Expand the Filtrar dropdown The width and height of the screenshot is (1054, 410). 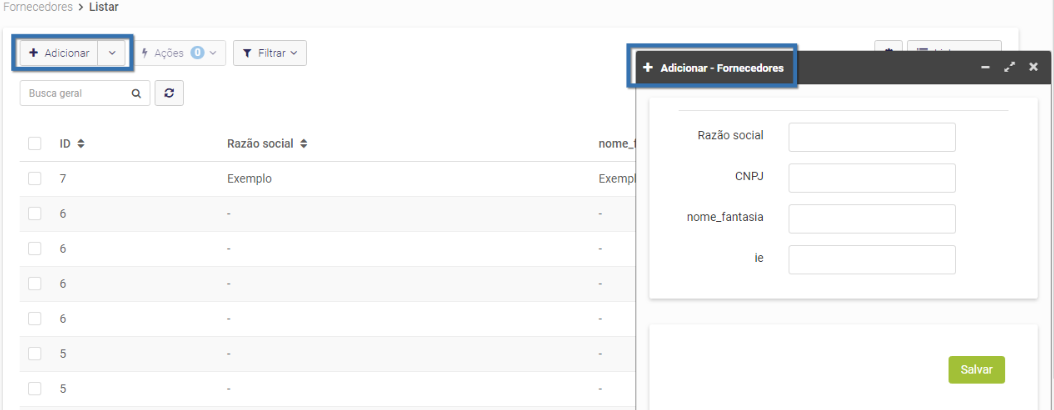(x=270, y=53)
